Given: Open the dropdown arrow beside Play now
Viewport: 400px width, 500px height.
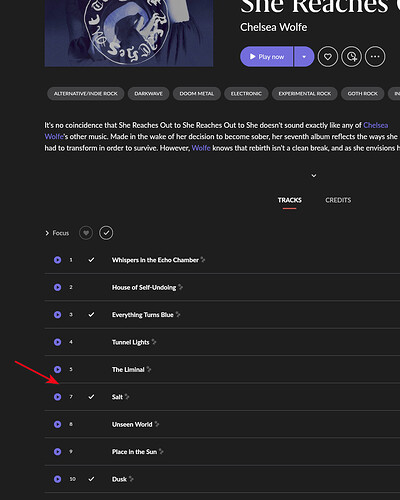Looking at the screenshot, I should coord(304,57).
